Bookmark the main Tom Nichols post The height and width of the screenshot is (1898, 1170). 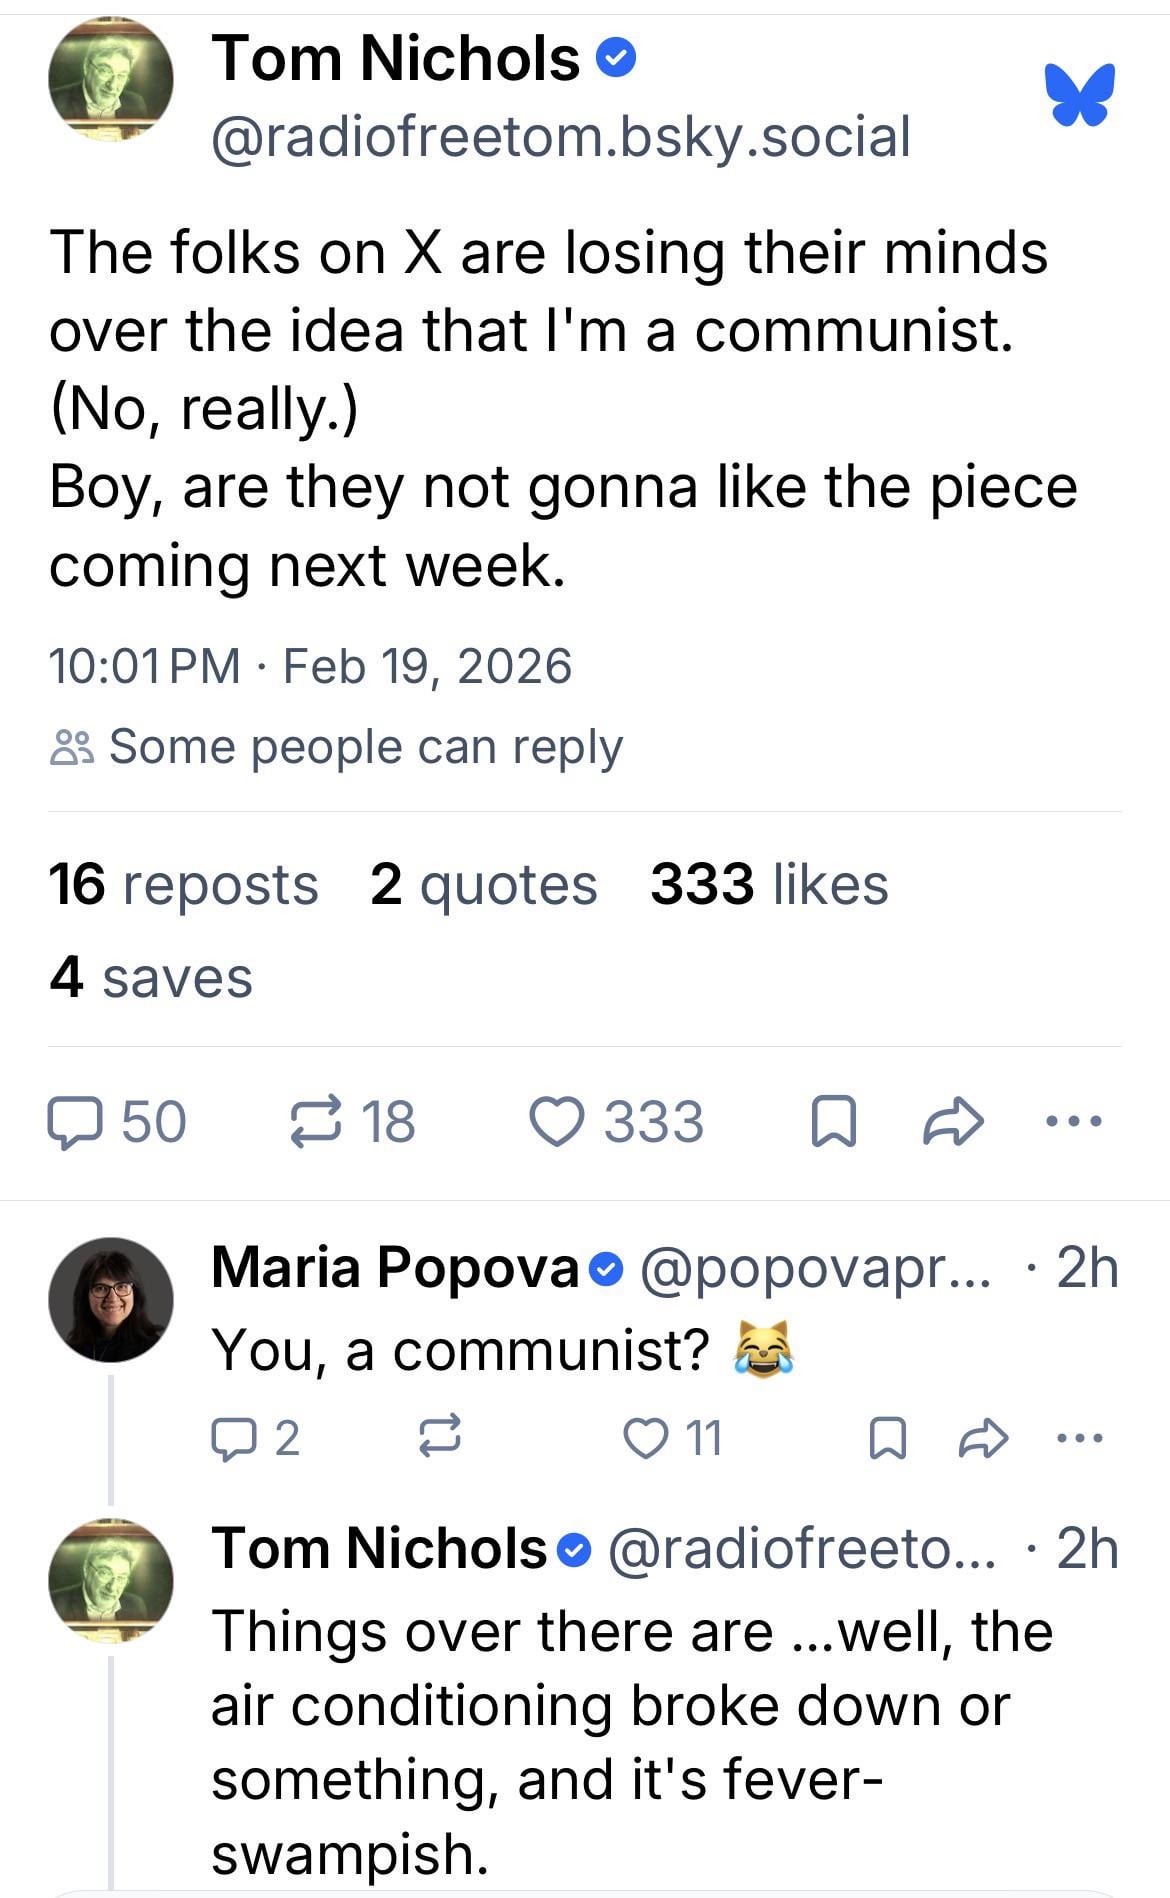point(834,1122)
